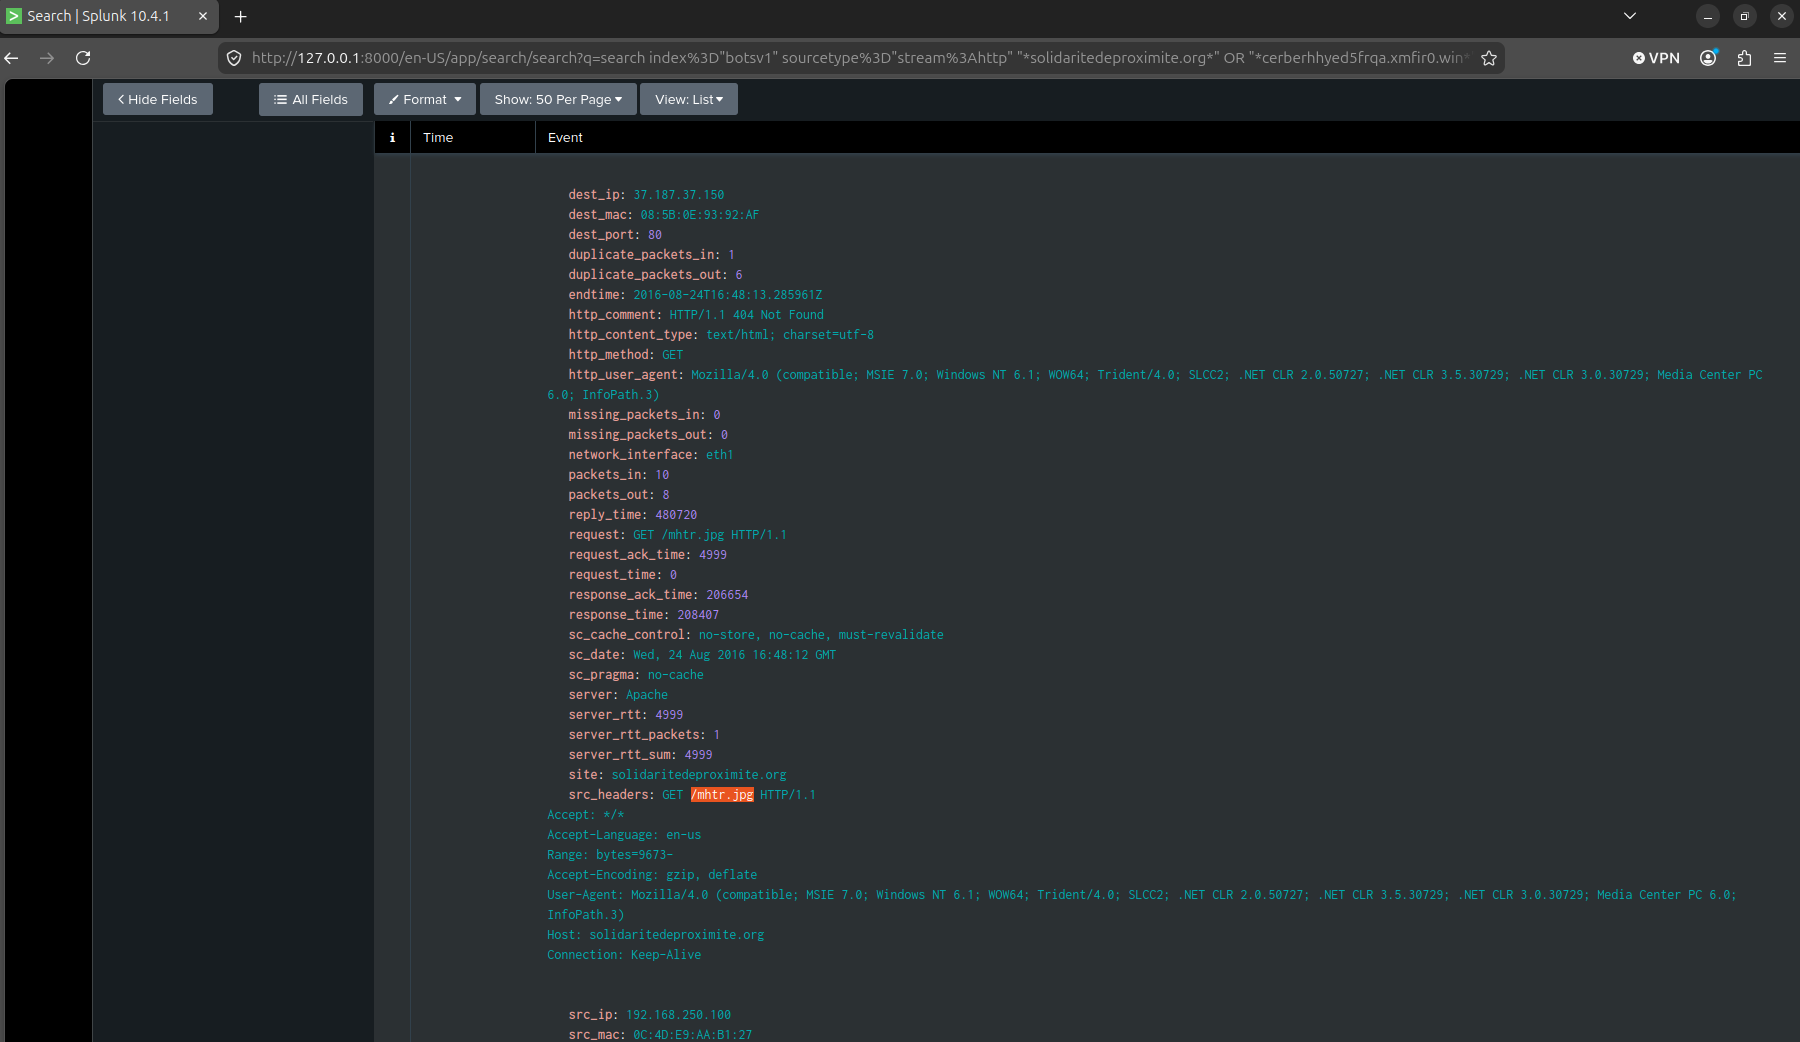Click dest_ip value 37.187.37.150

[678, 195]
